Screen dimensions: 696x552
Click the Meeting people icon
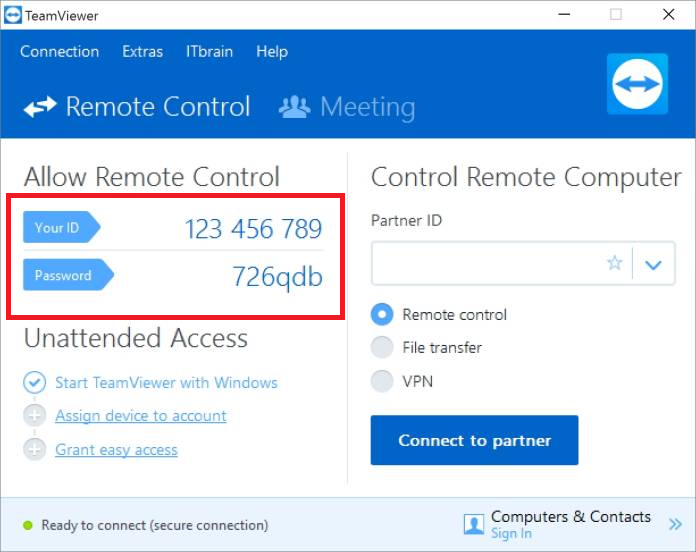294,107
